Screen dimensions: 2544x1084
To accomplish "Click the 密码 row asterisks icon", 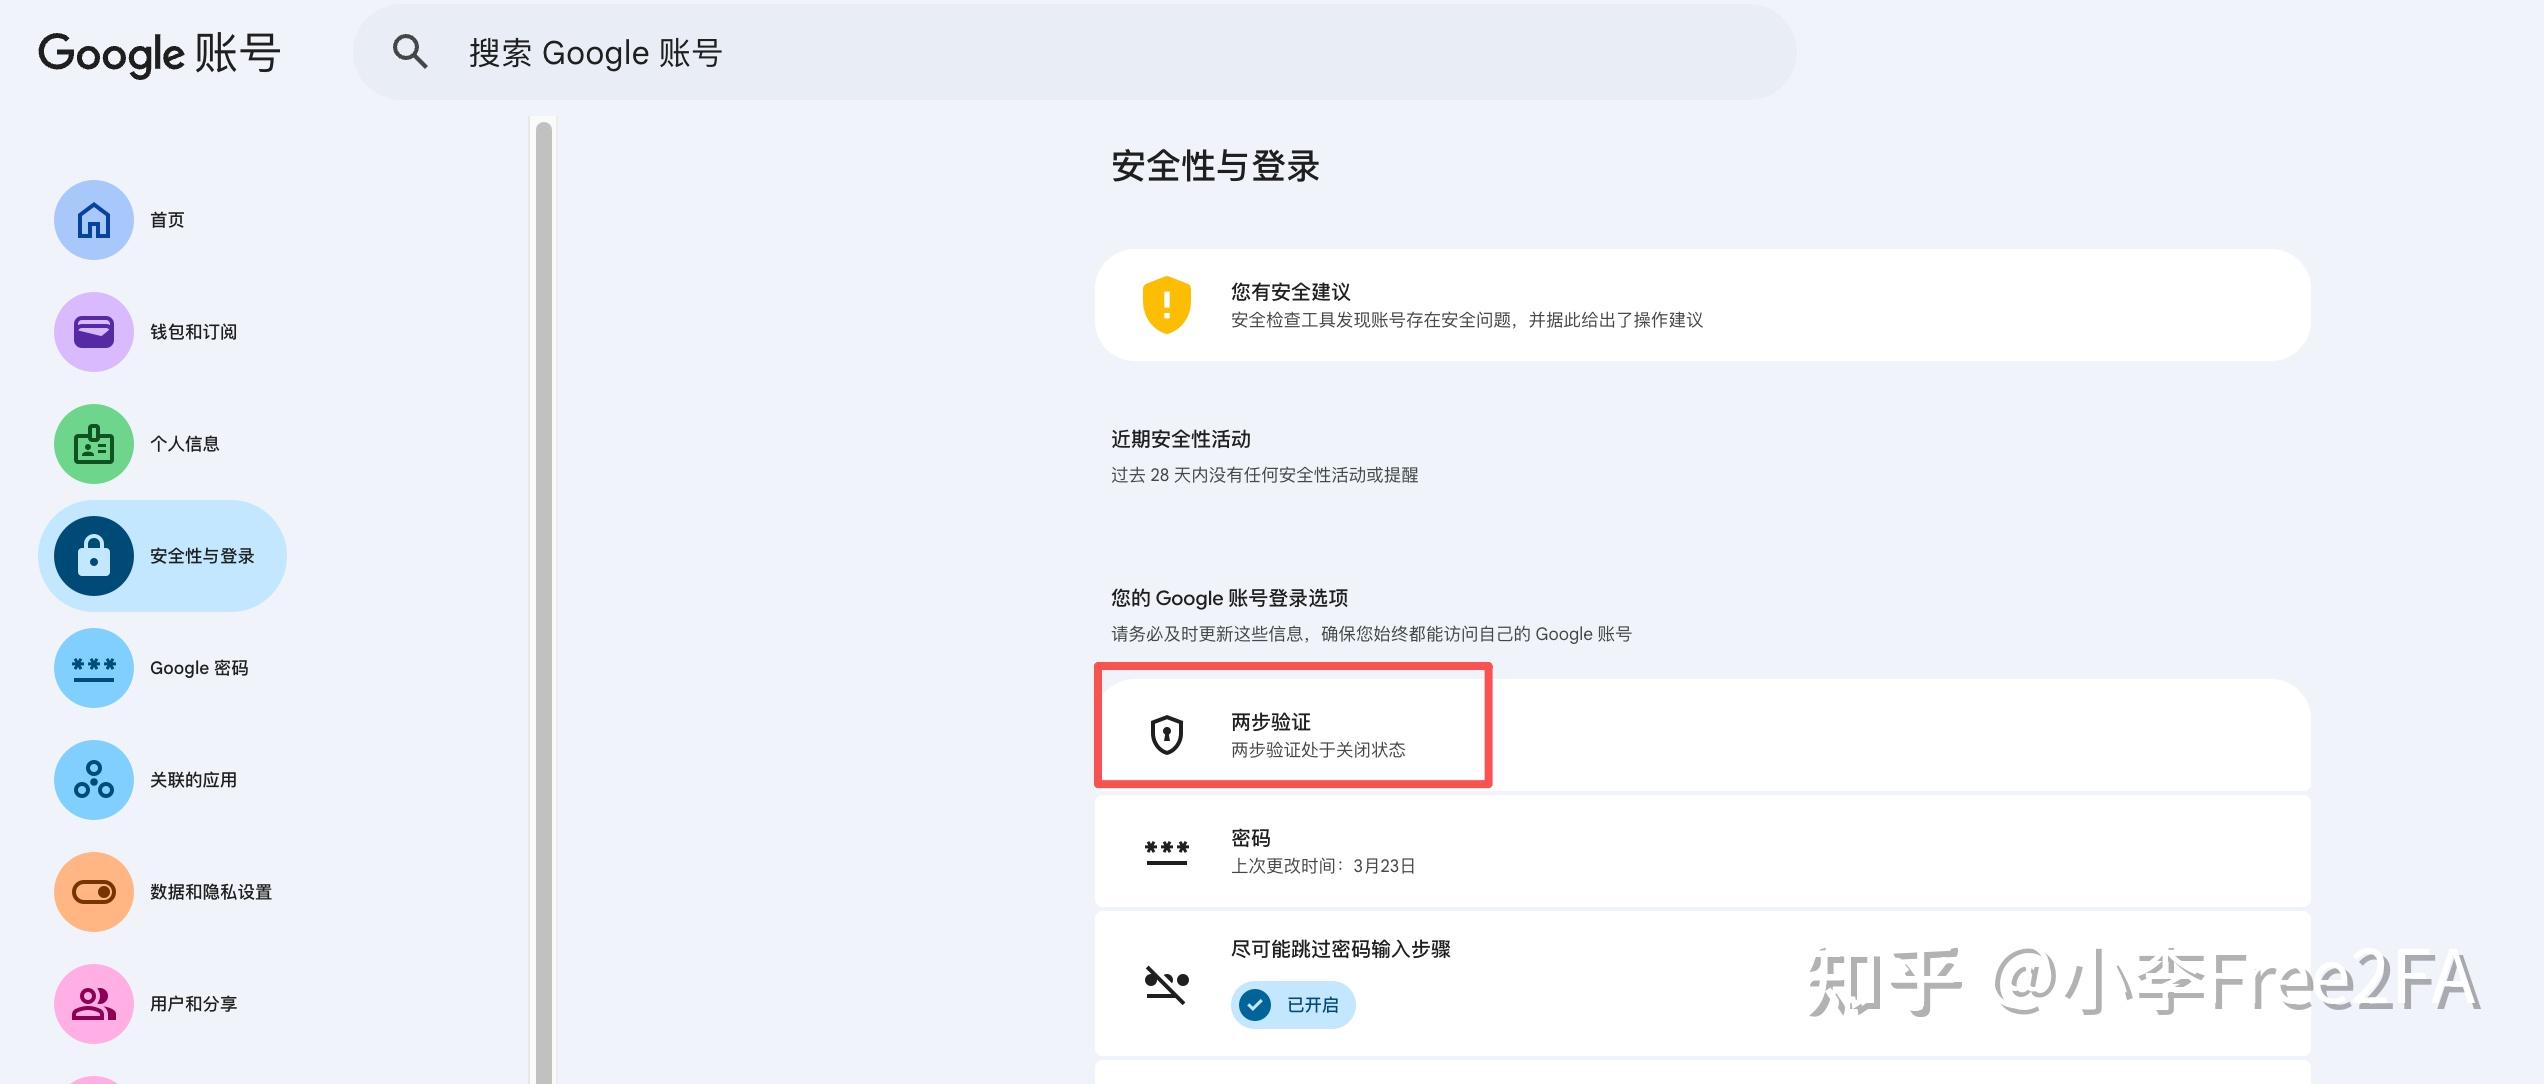I will (1167, 852).
